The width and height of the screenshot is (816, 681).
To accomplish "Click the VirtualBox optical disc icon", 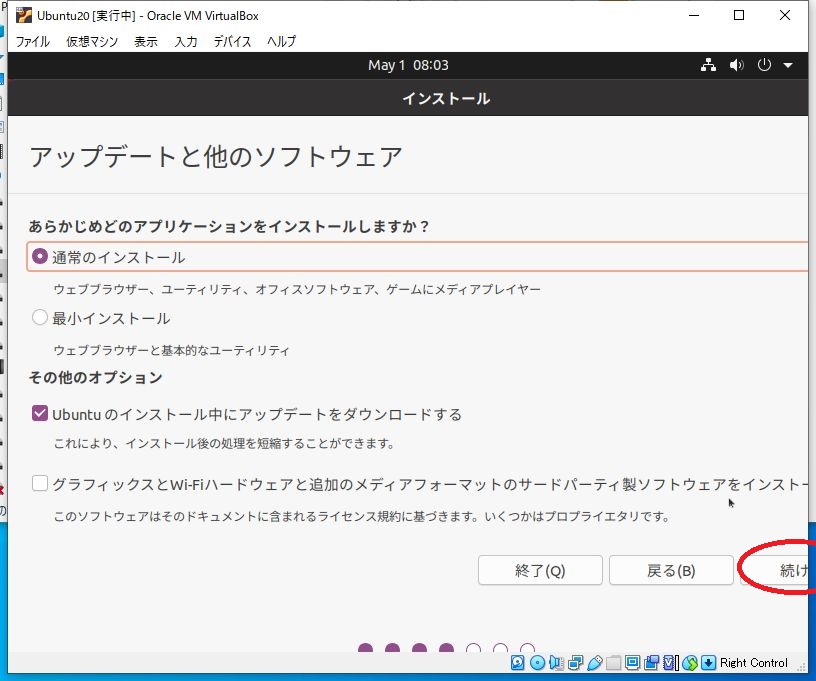I will point(538,663).
